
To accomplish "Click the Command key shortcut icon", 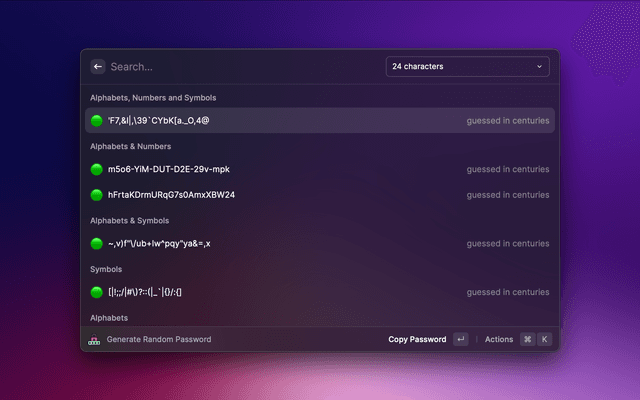I will pos(527,340).
